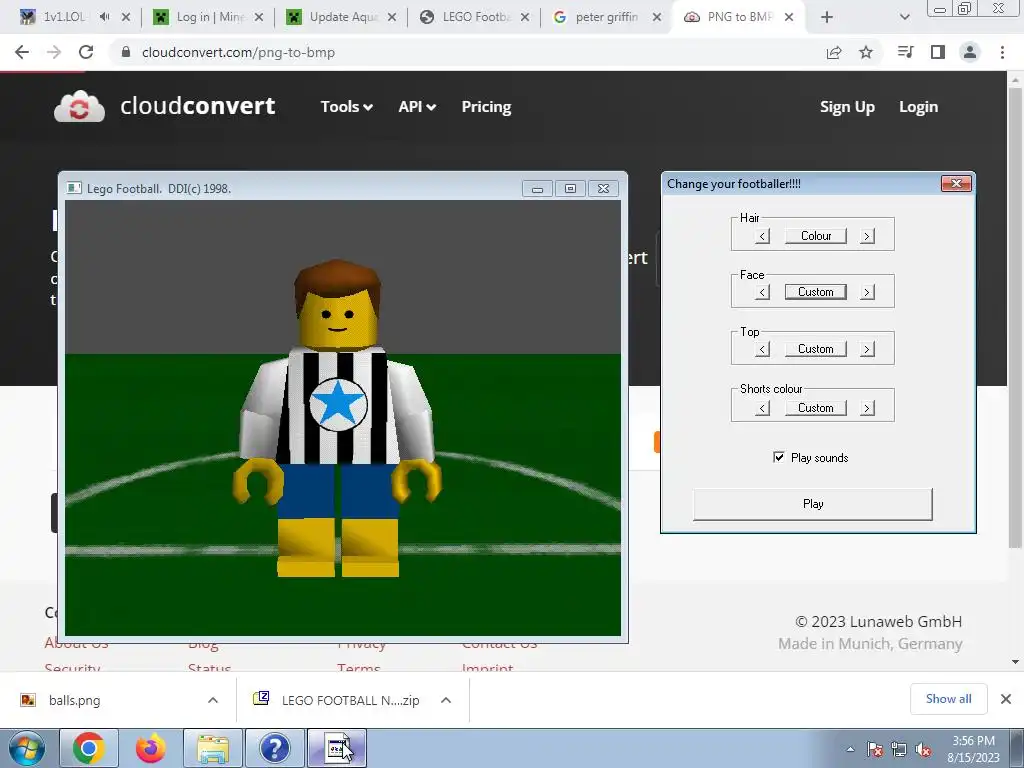The image size is (1024, 768).
Task: Click the Sign Up link
Action: tap(847, 106)
